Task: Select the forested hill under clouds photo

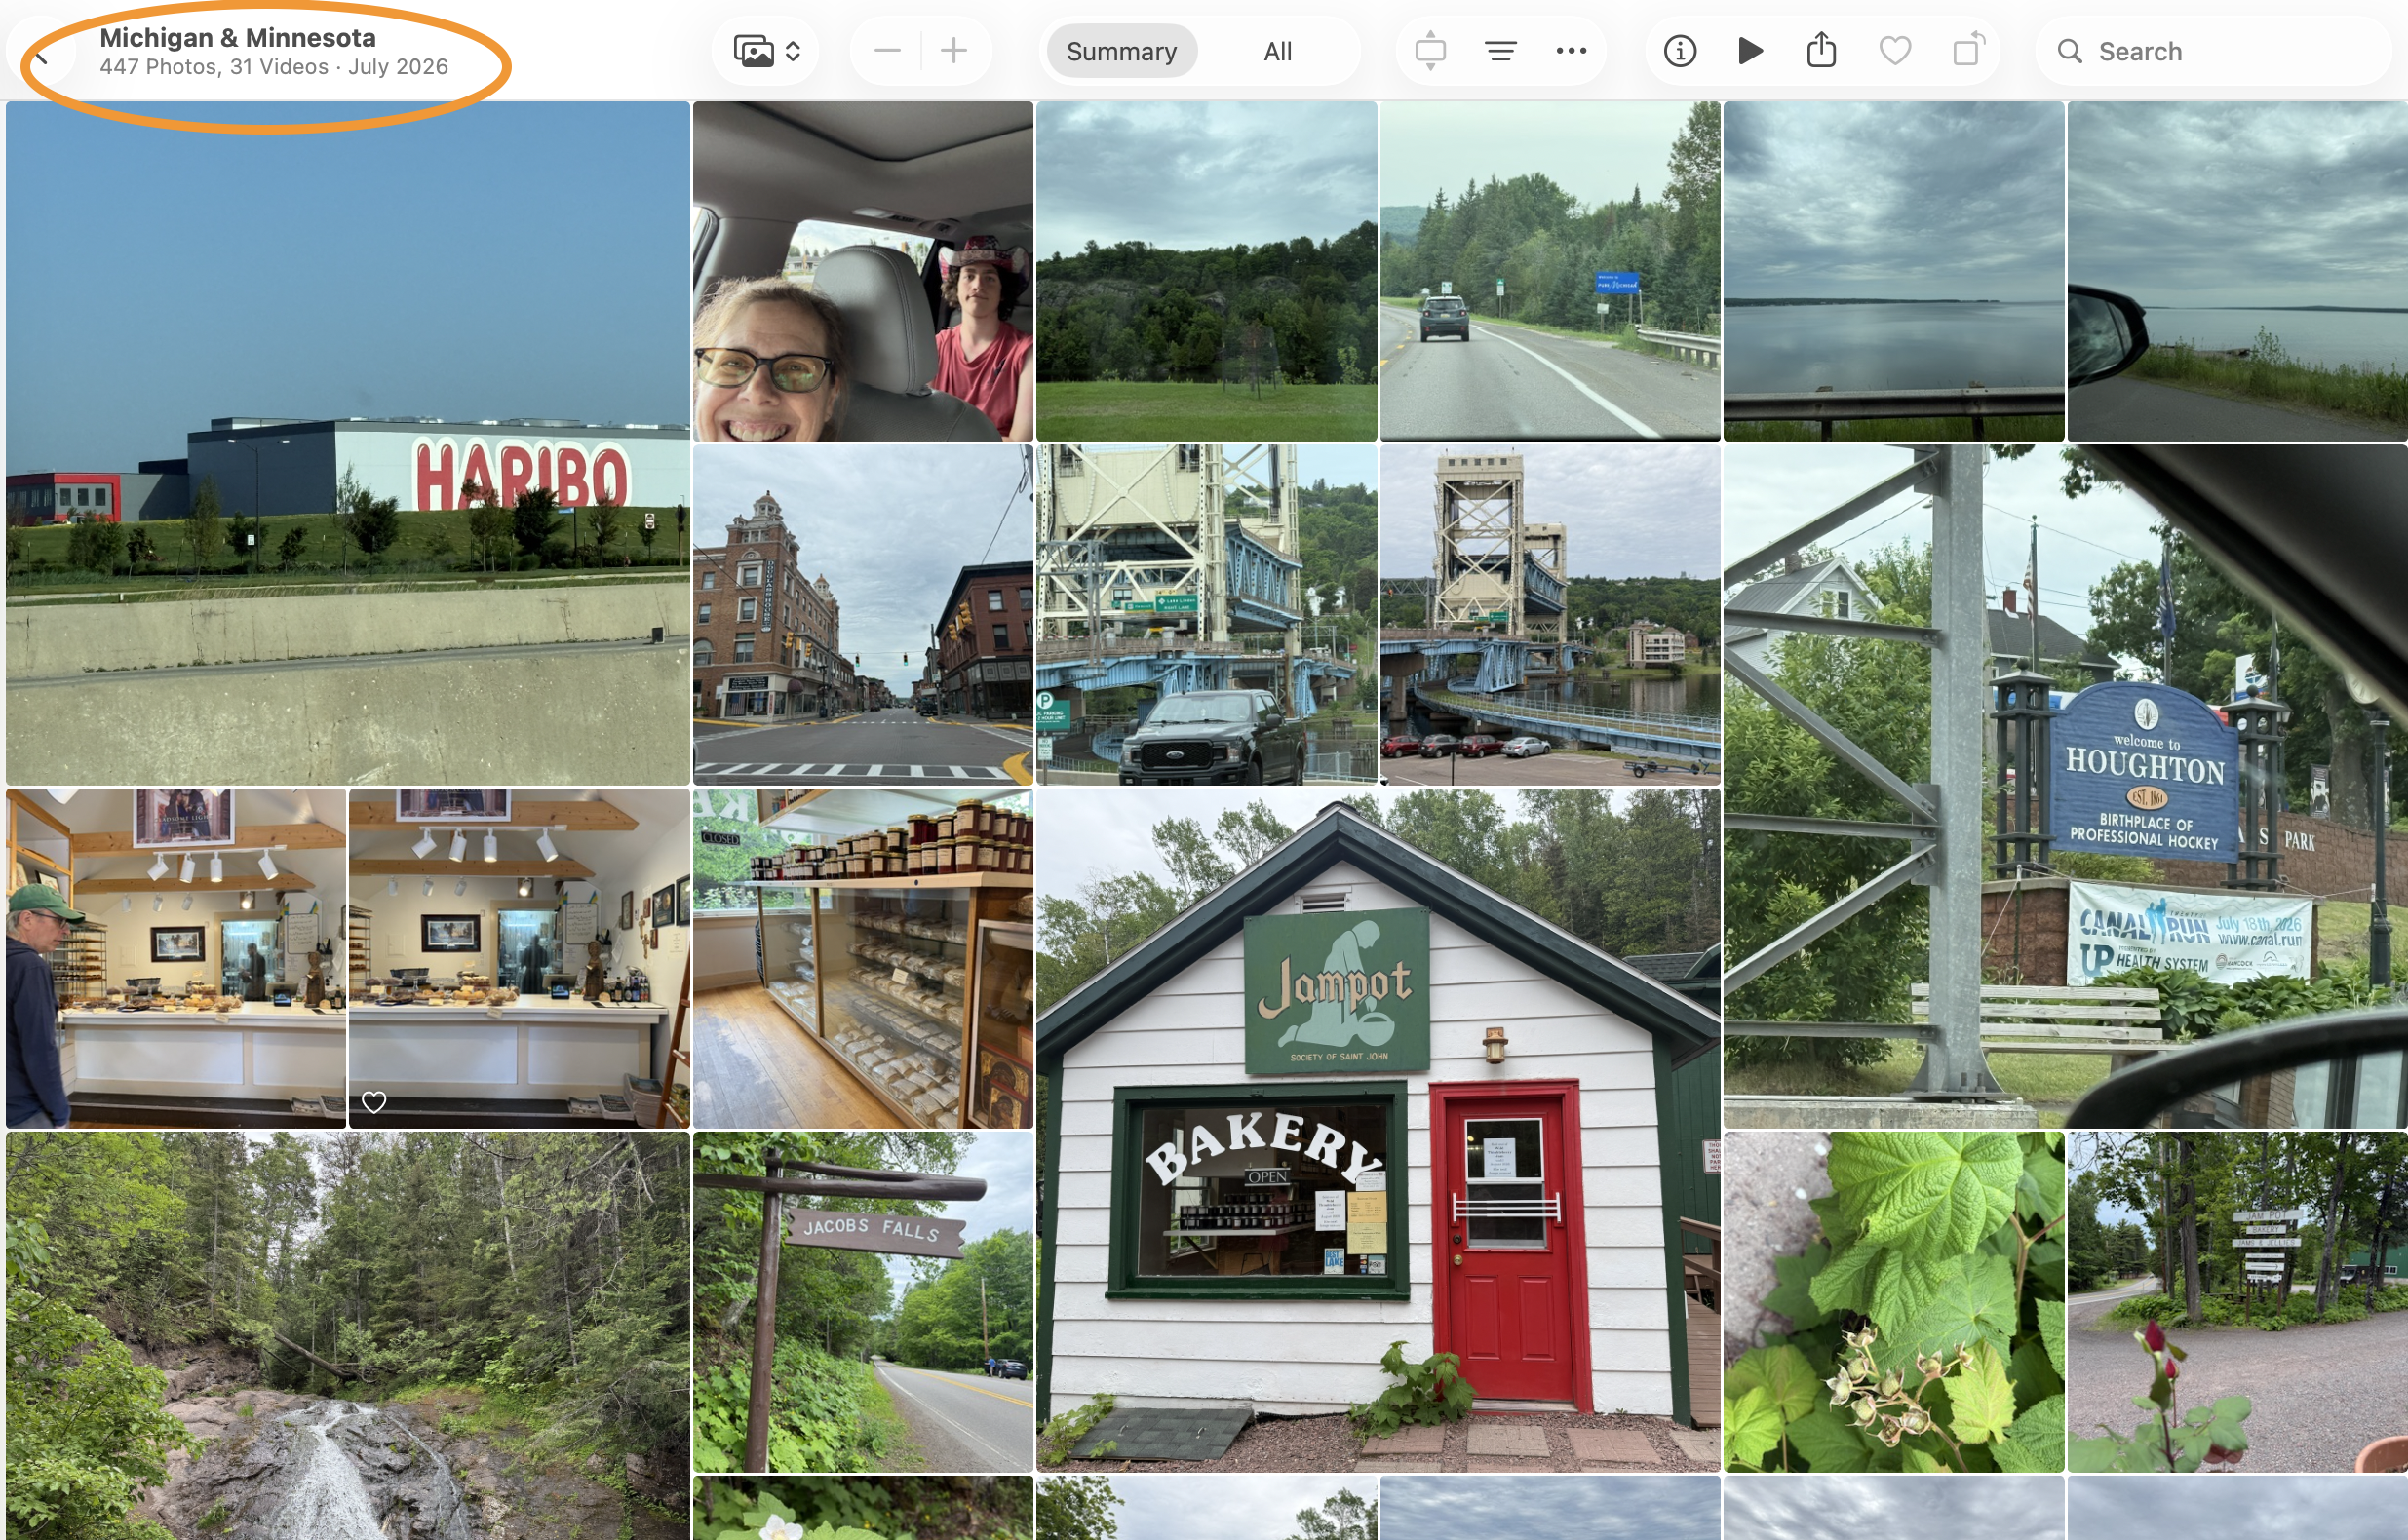Action: click(x=1205, y=270)
